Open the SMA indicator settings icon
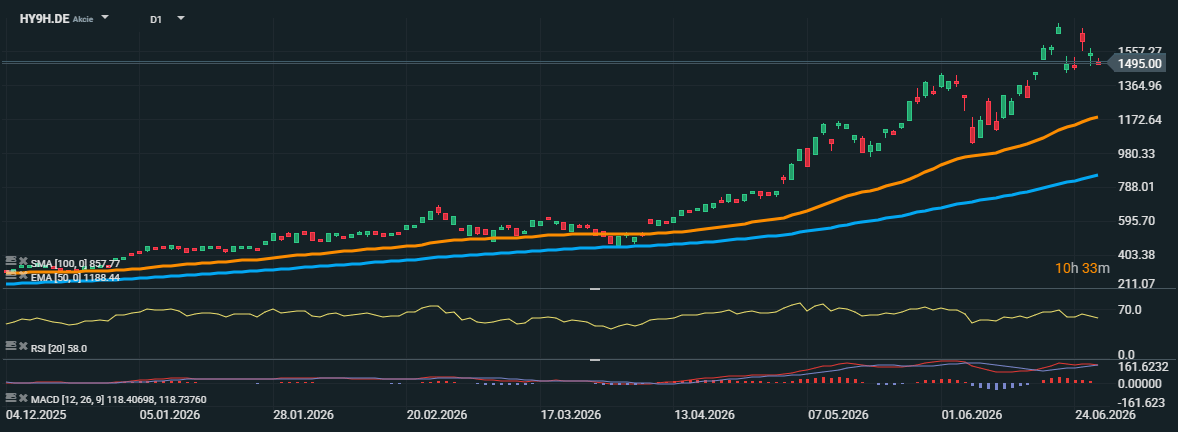Image resolution: width=1178 pixels, height=432 pixels. 11,261
